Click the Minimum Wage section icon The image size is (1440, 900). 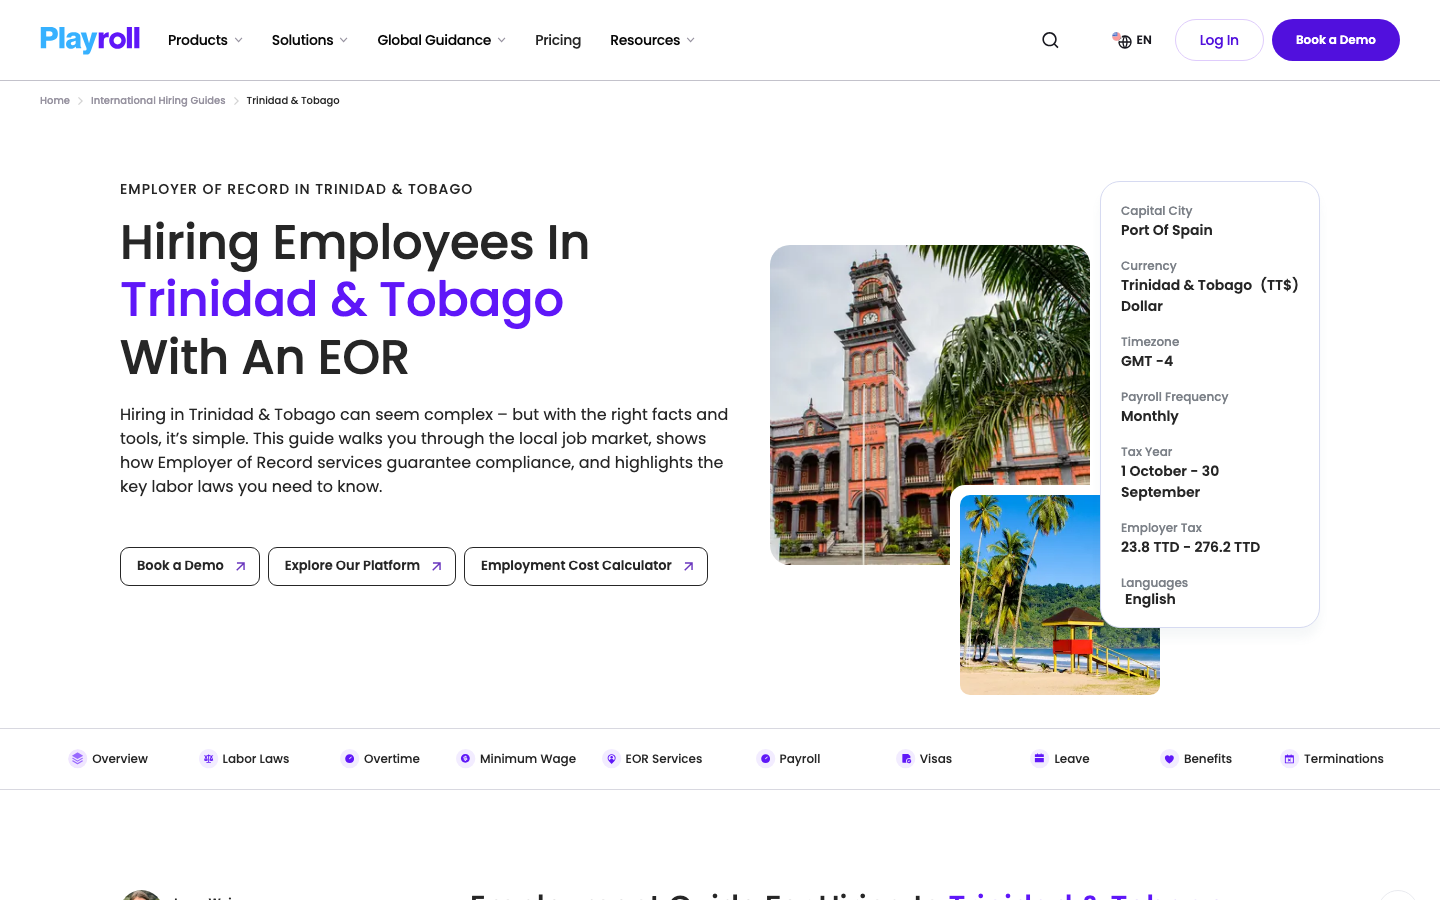[x=465, y=759]
